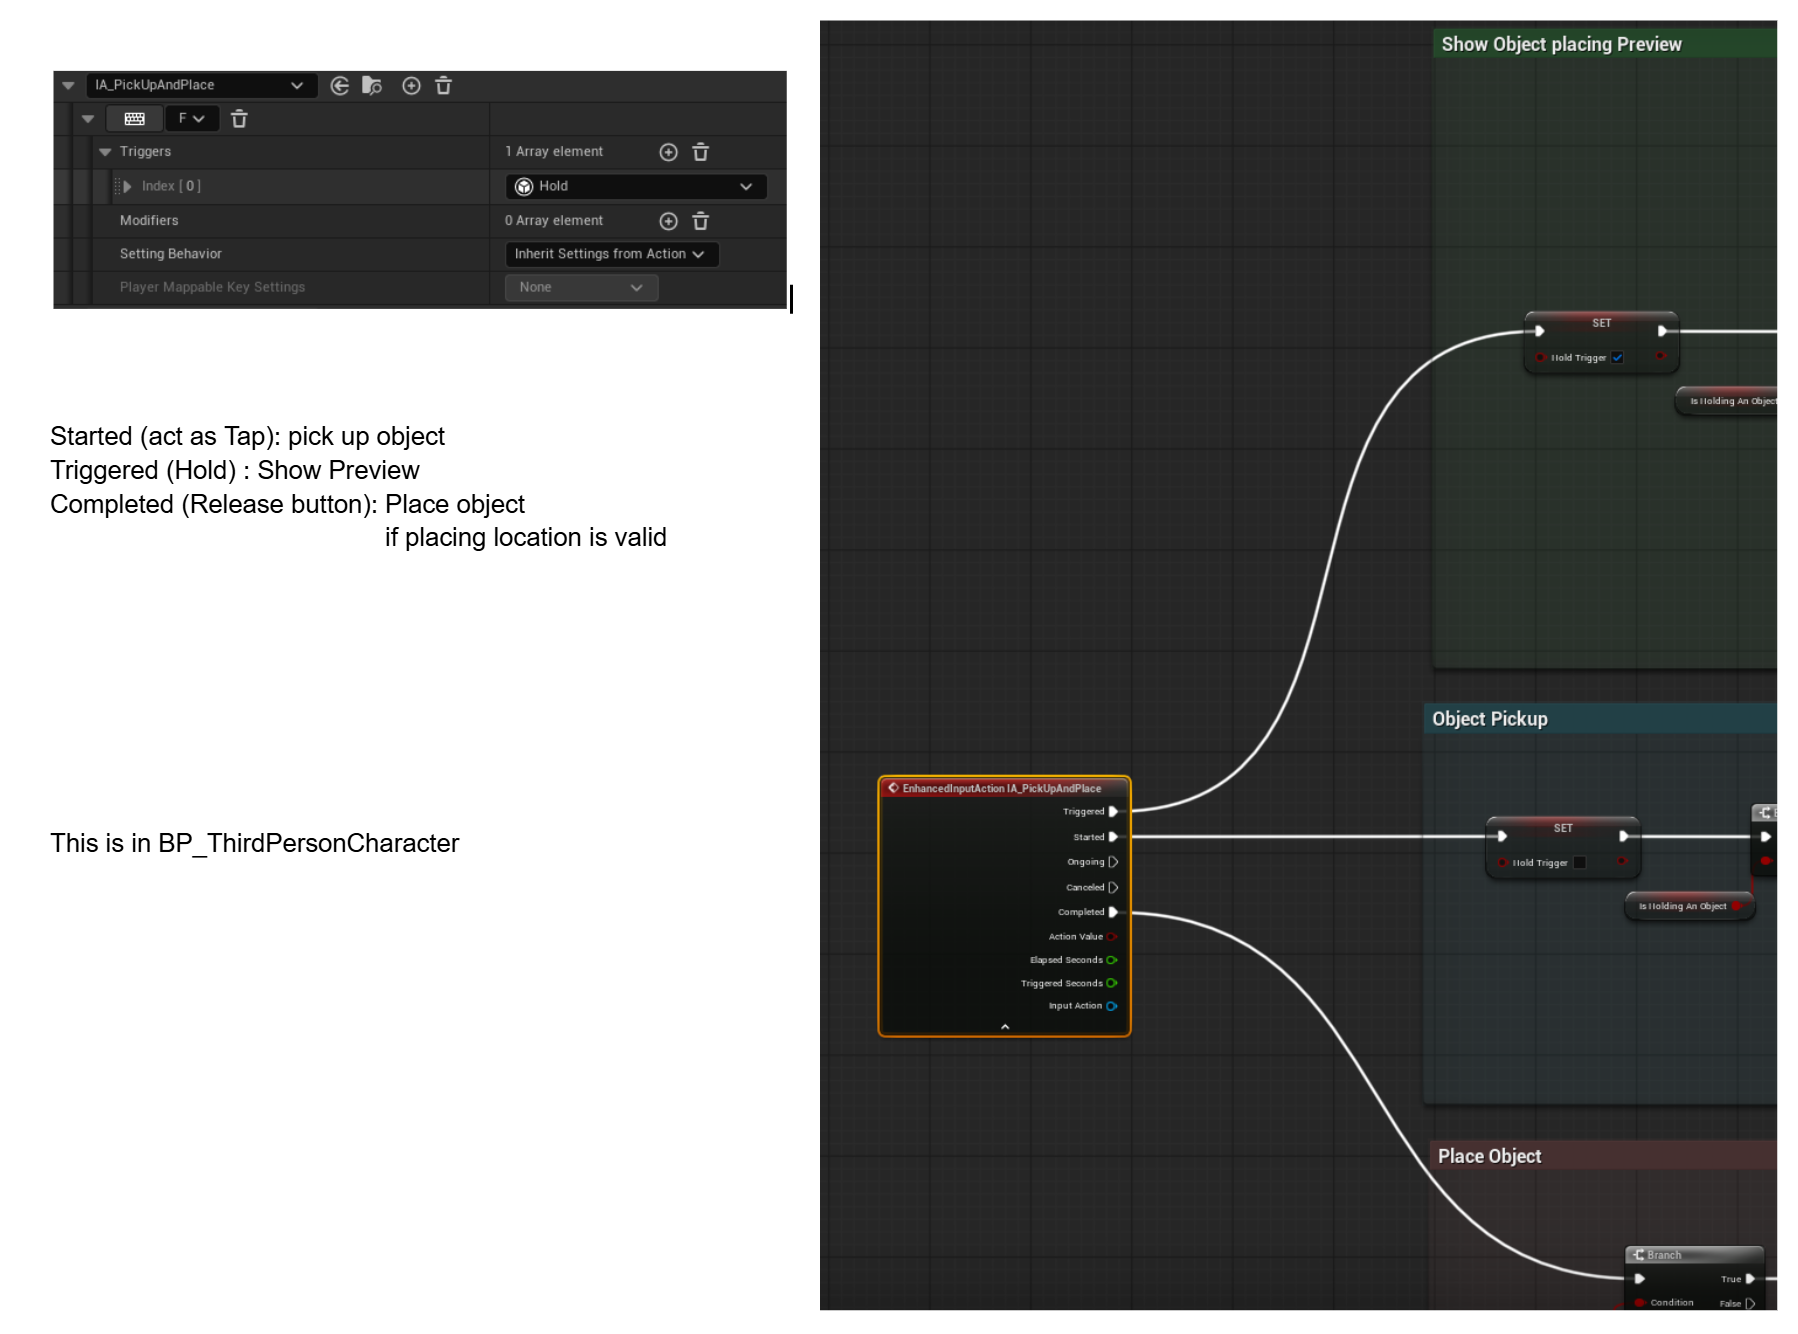Open the Inherit Settings from Action dropdown
The image size is (1798, 1334).
[x=612, y=254]
